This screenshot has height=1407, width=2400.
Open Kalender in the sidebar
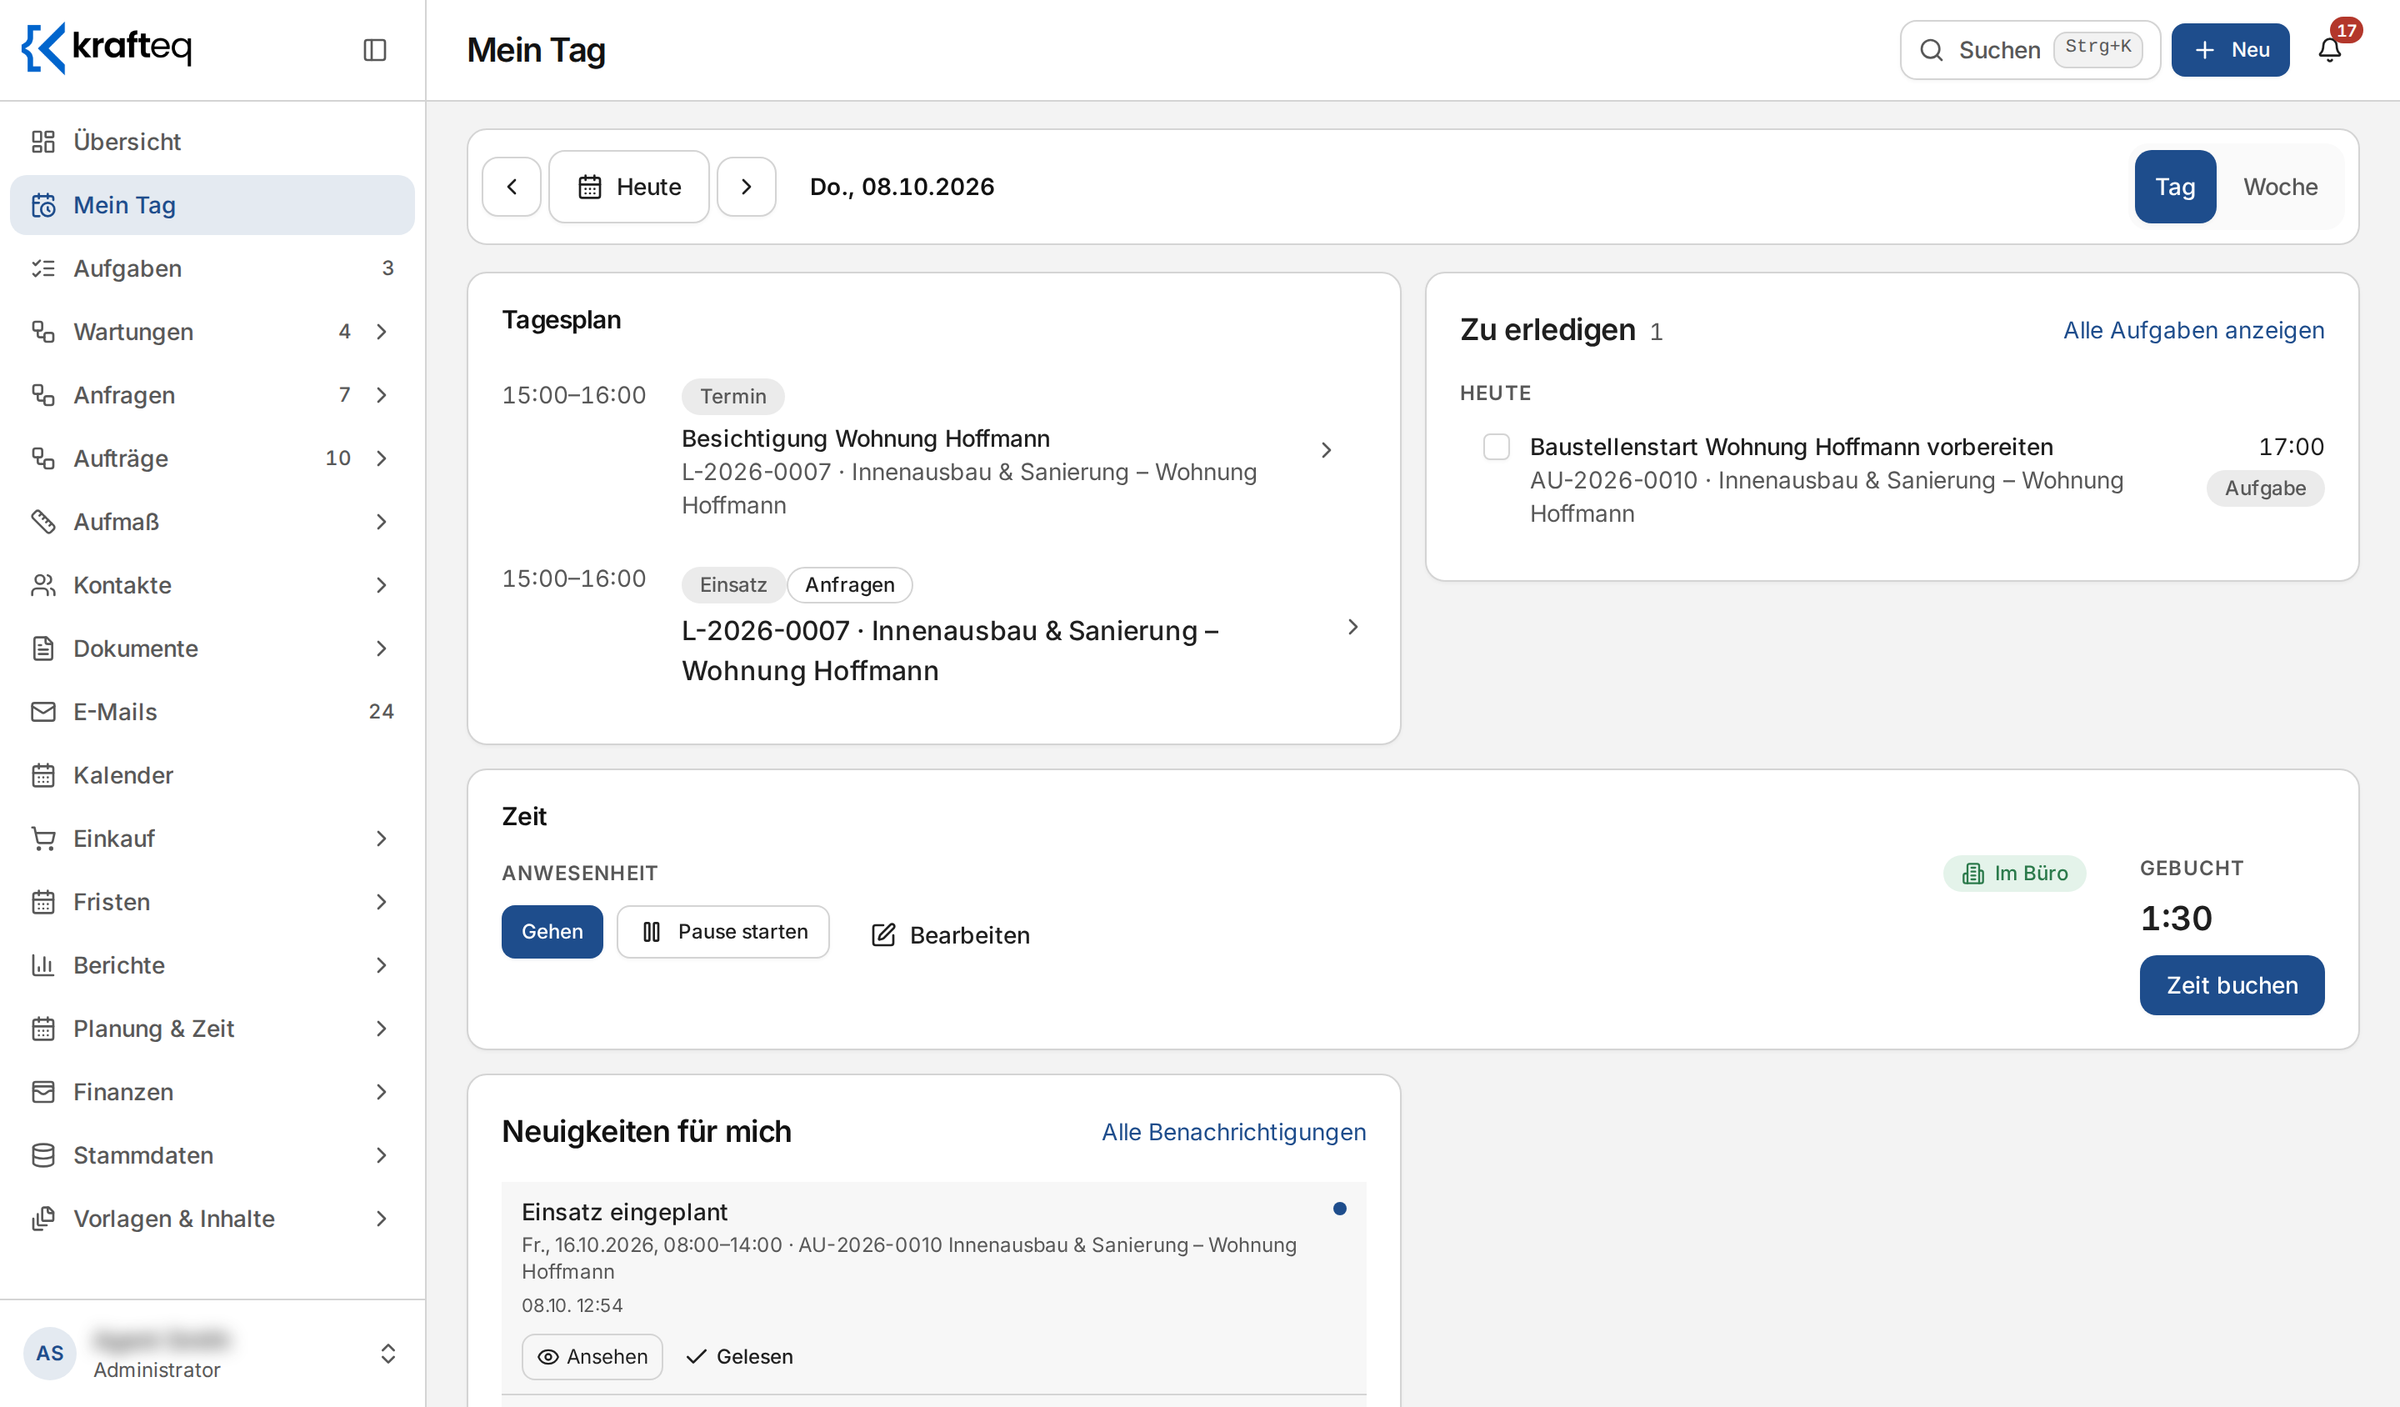[212, 775]
